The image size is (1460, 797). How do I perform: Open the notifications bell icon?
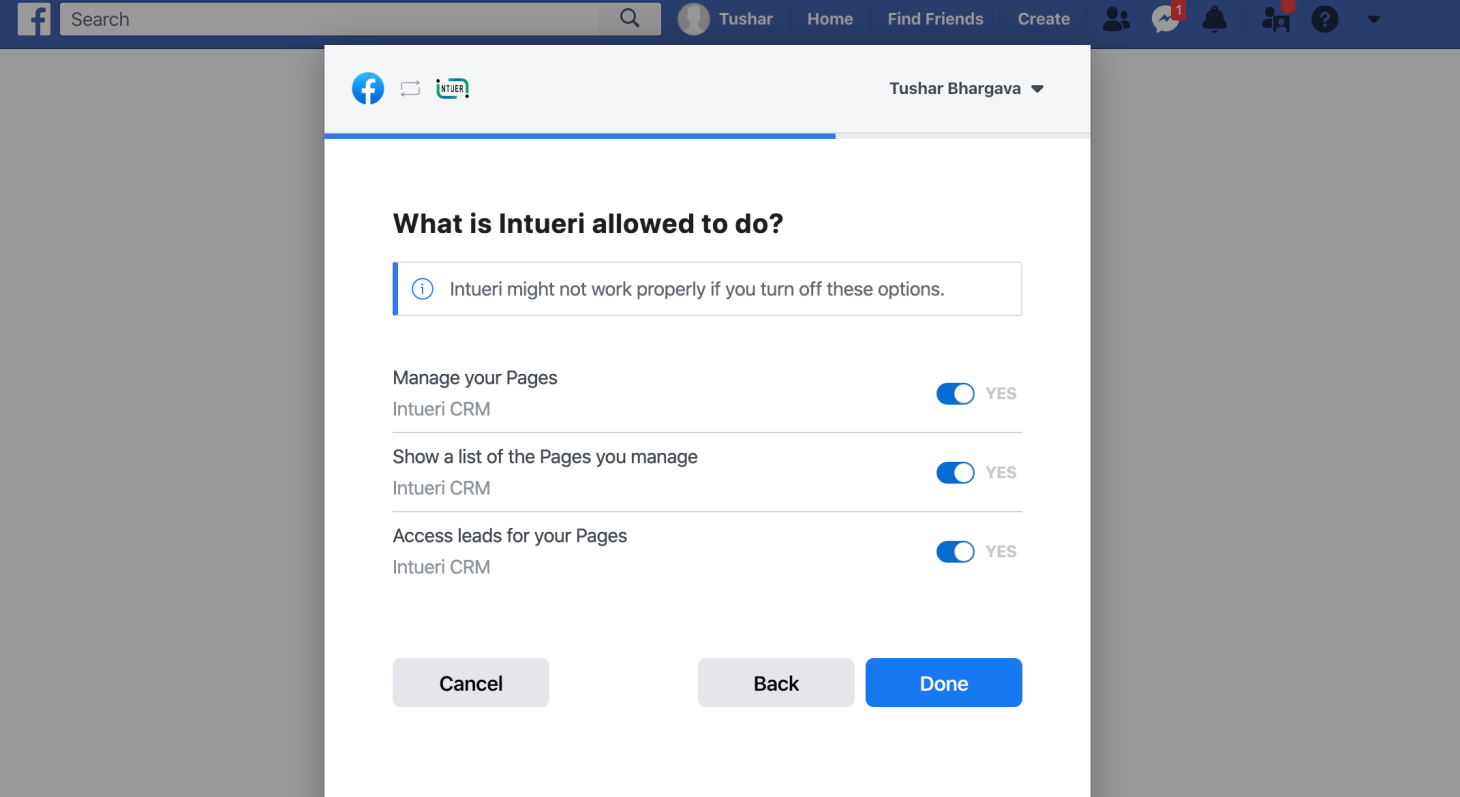click(x=1214, y=19)
